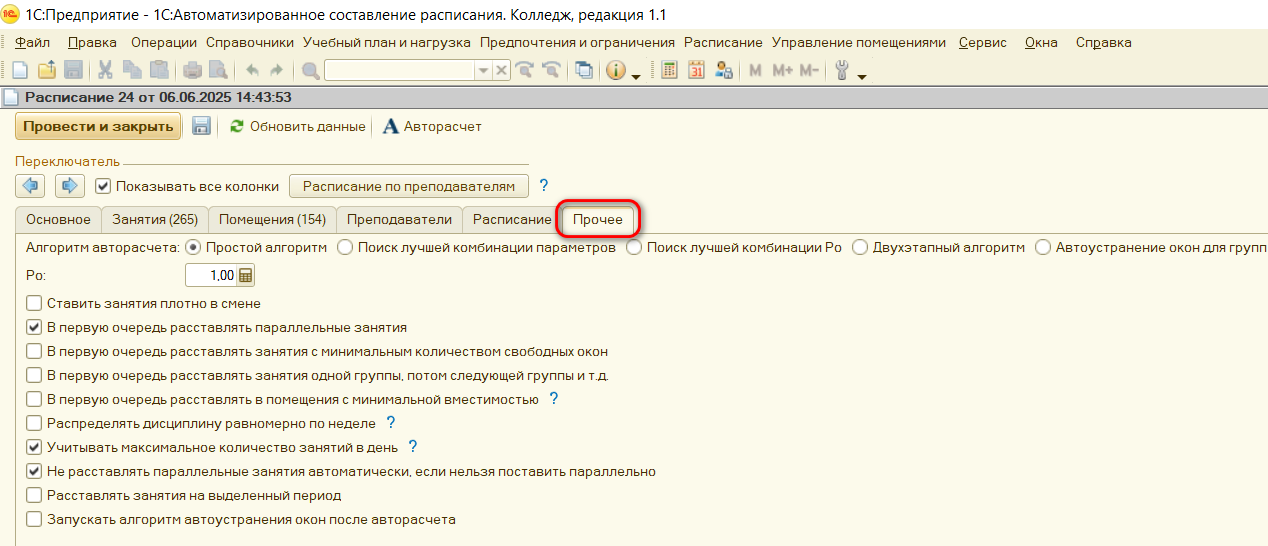Expand the toolbar search field dropdown arrow

click(x=483, y=70)
